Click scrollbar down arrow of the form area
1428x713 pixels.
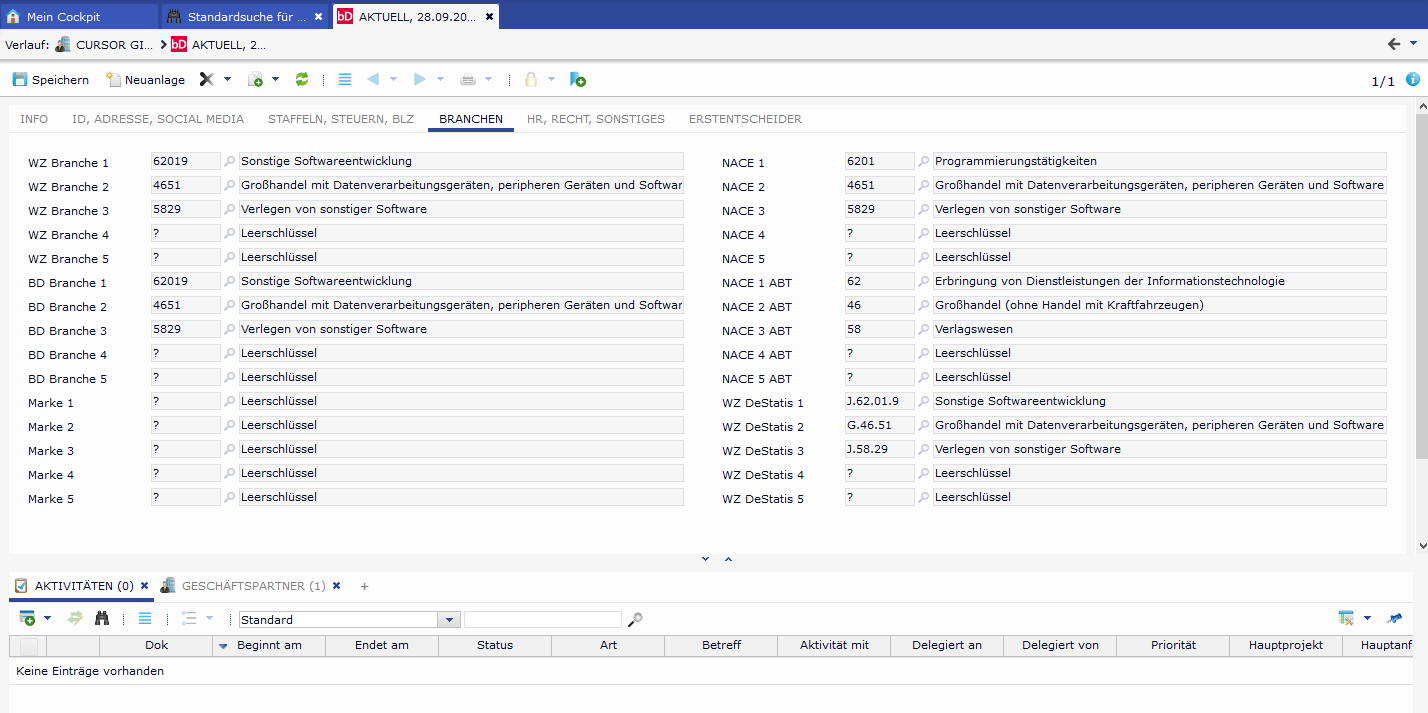[1422, 546]
